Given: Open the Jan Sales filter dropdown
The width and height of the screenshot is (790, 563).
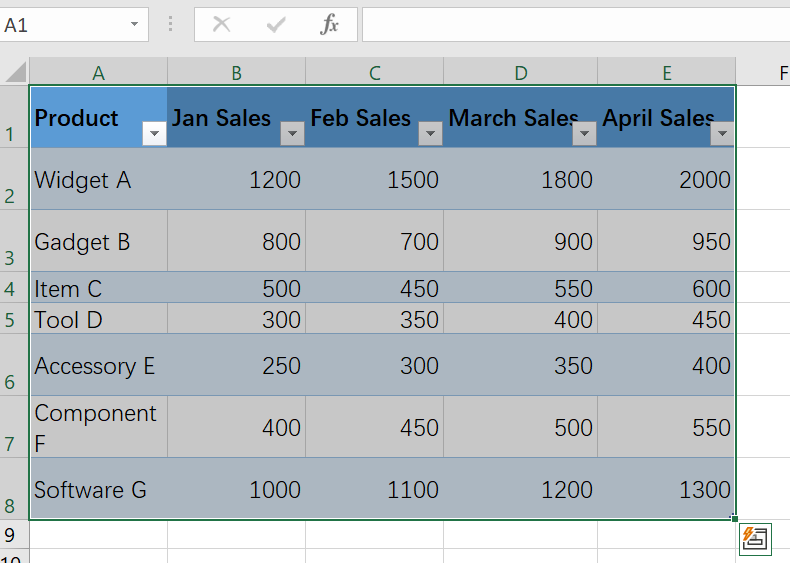Looking at the screenshot, I should (292, 134).
